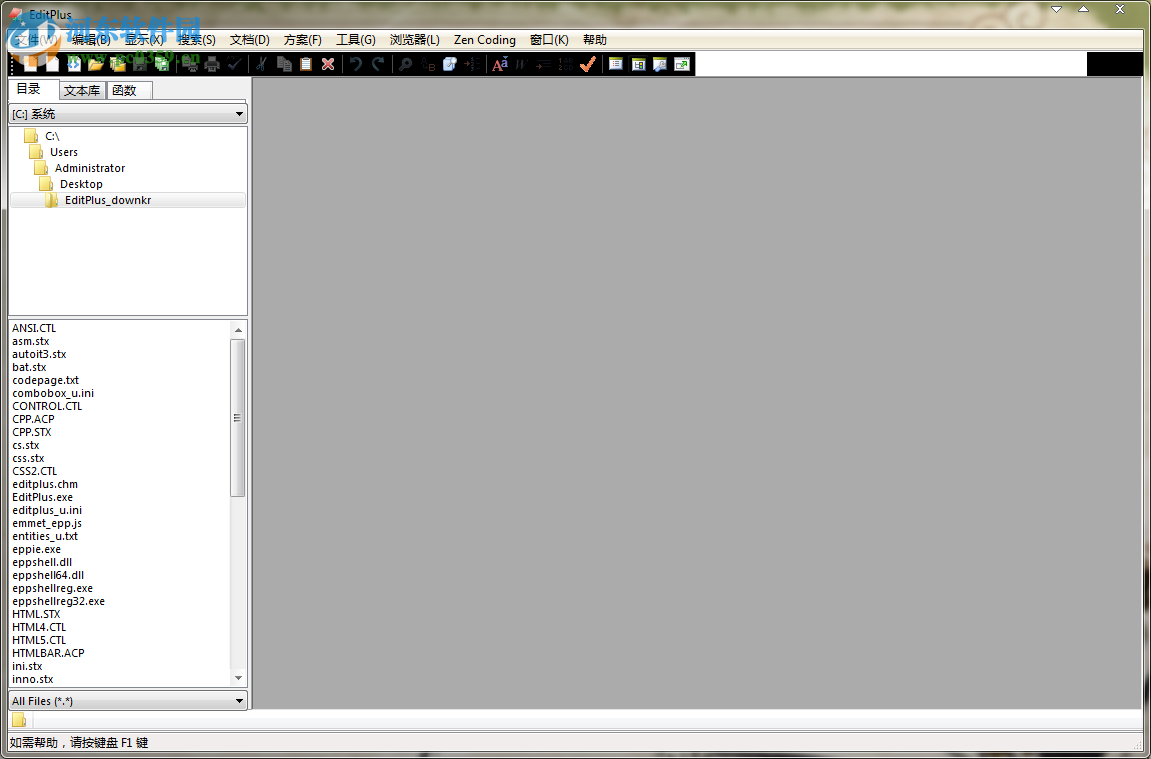Select ANSI.CTL in file list
The image size is (1151, 759).
[34, 328]
